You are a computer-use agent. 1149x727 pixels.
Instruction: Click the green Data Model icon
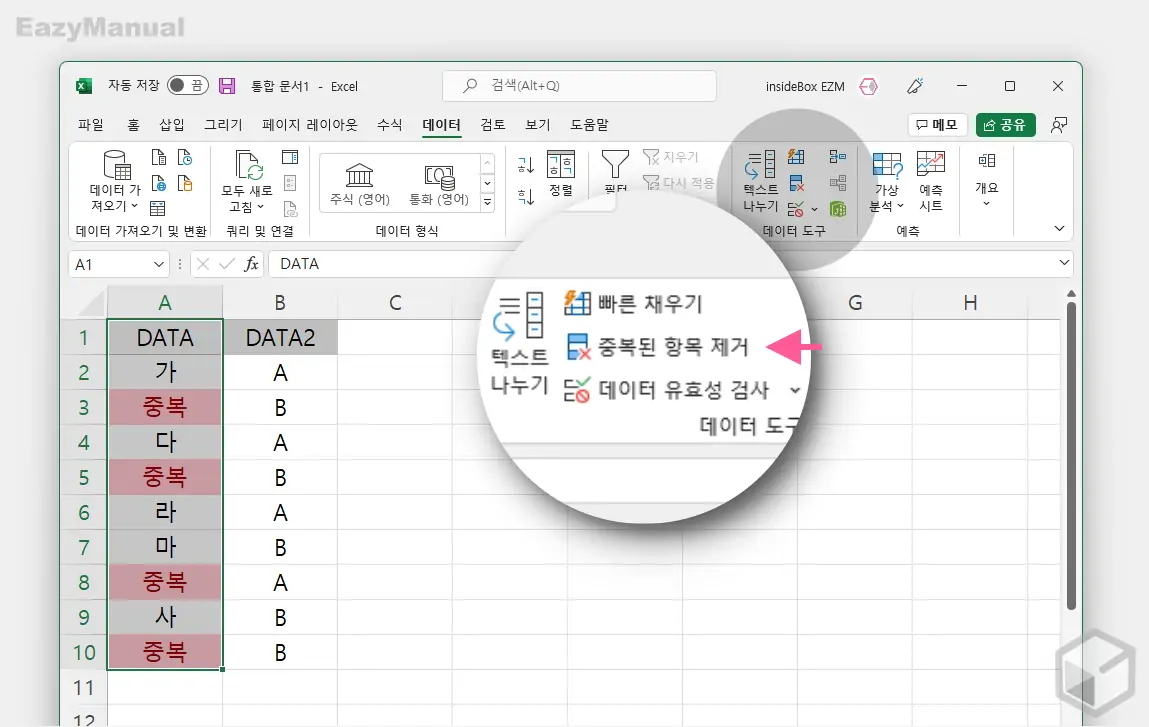pyautogui.click(x=838, y=210)
